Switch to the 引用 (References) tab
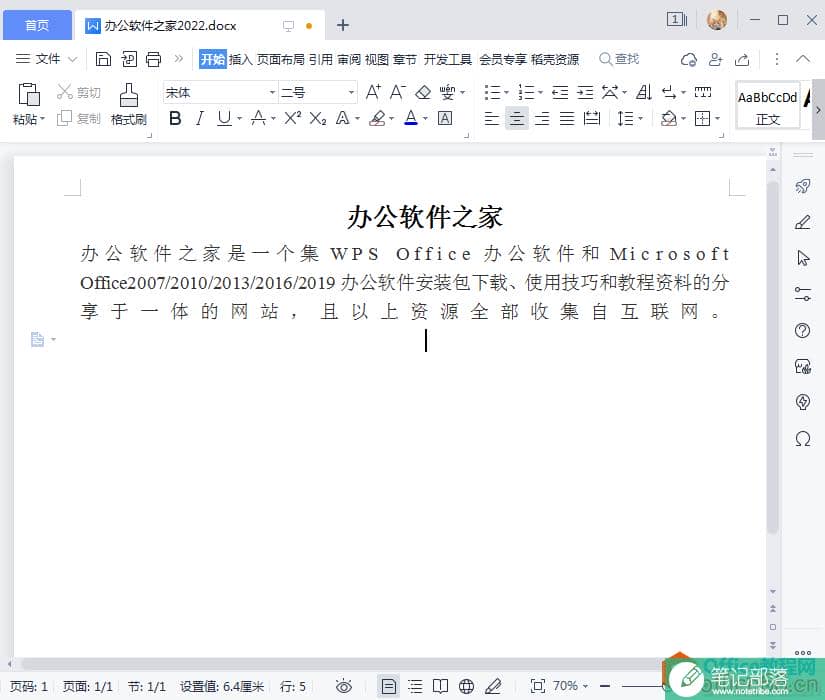Screen dimensions: 825x700 coord(320,59)
